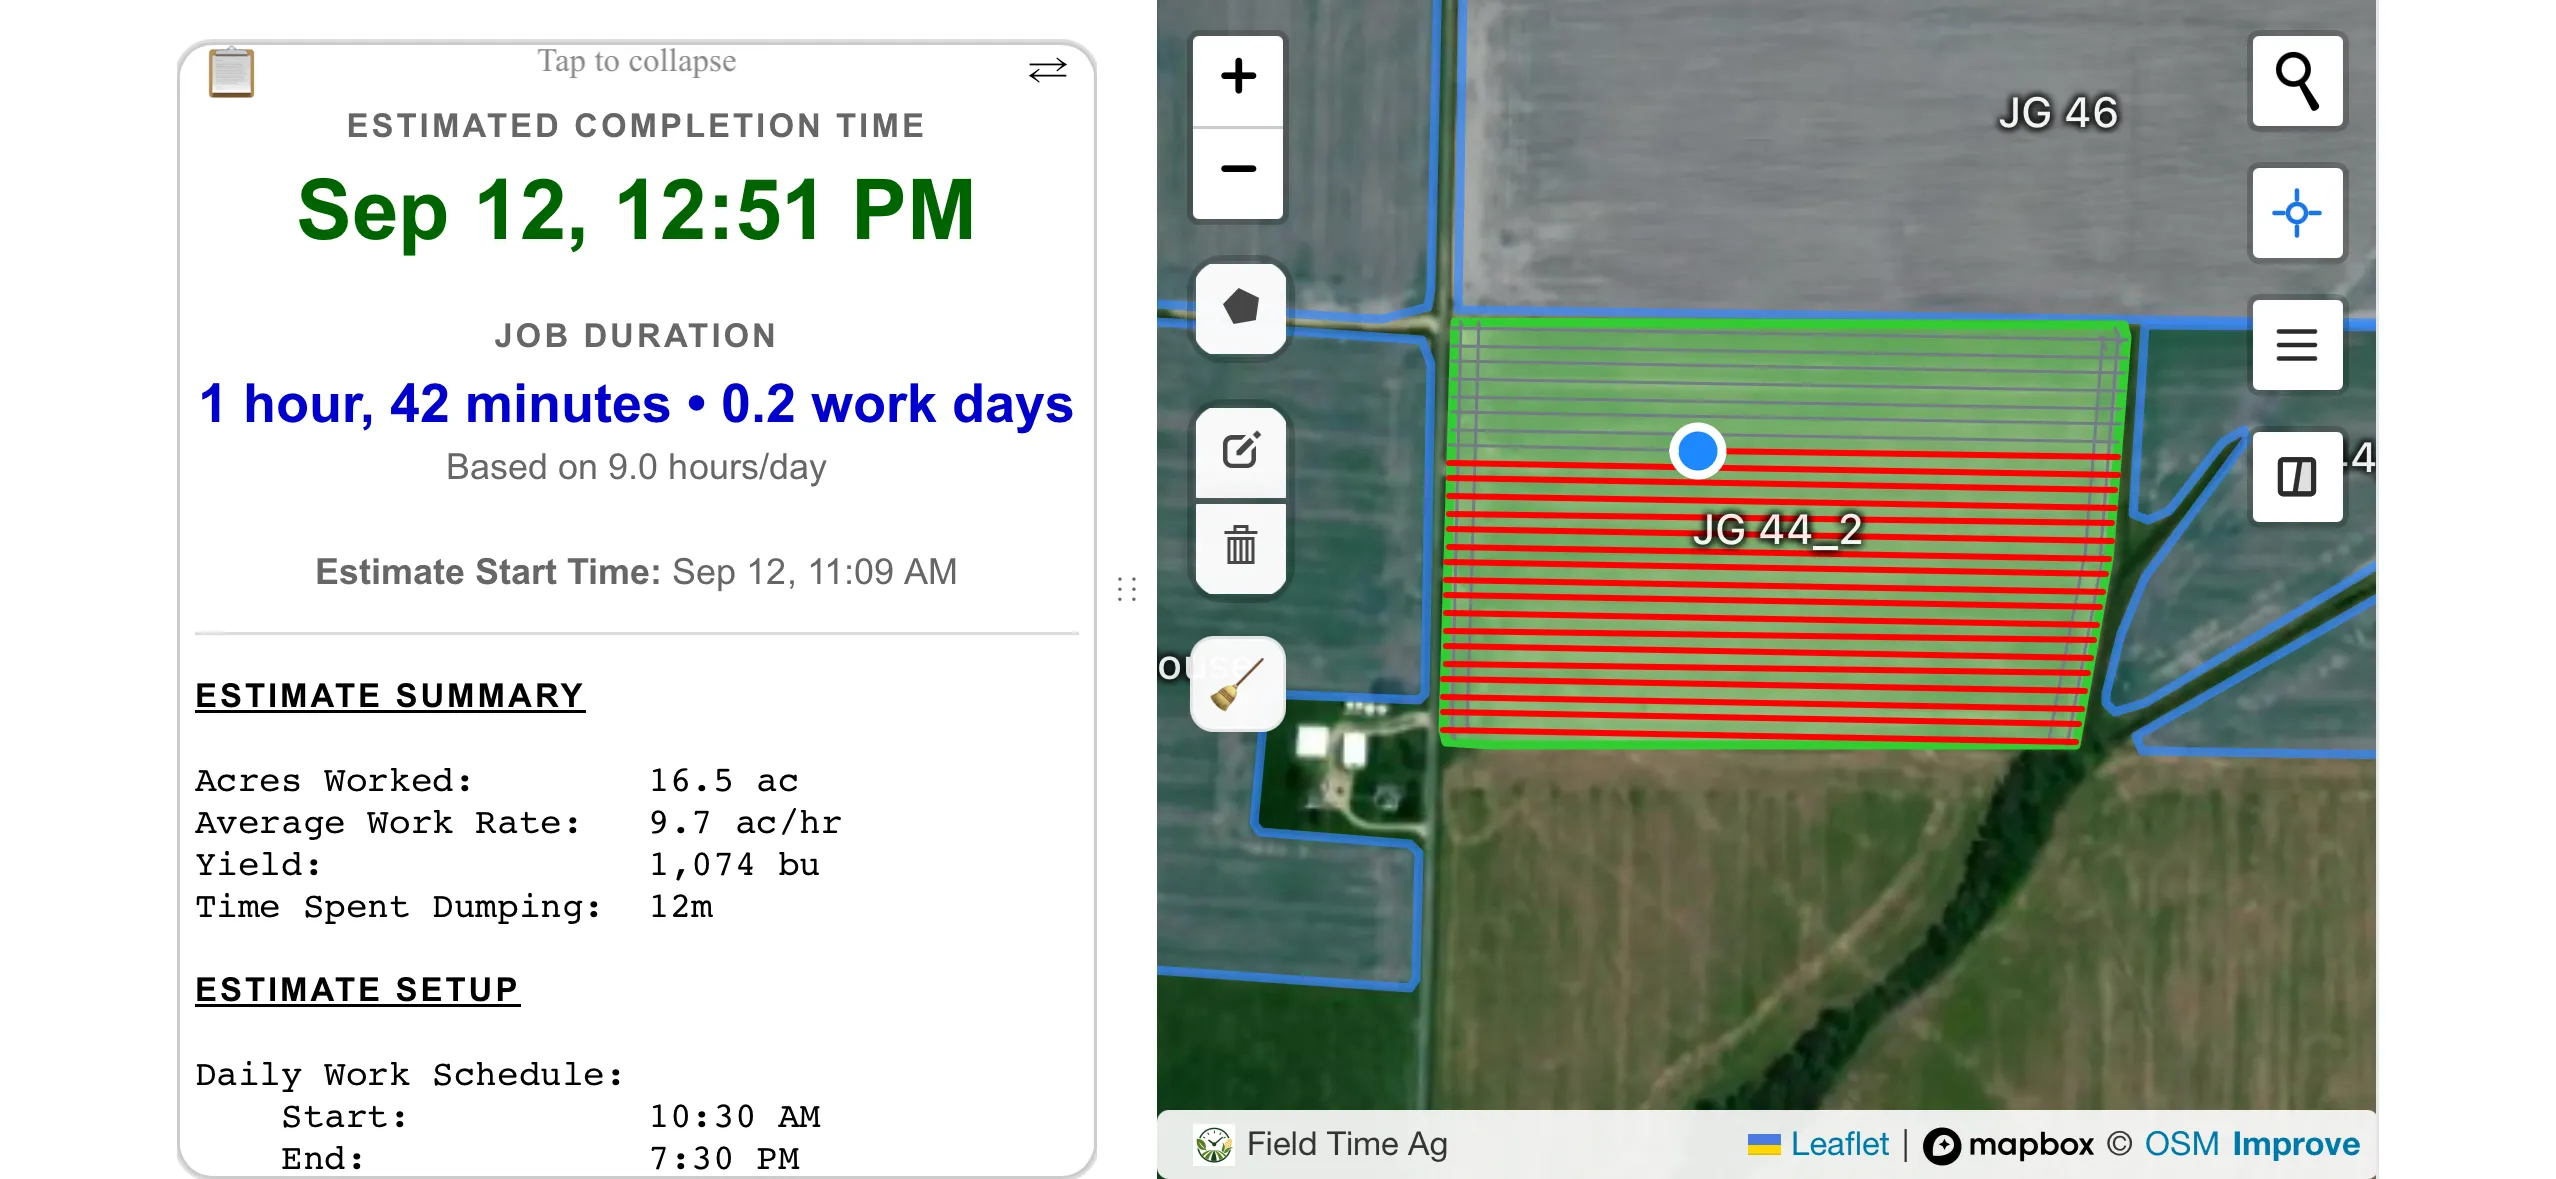The height and width of the screenshot is (1179, 2556).
Task: Locate my position with crosshair button
Action: [x=2296, y=213]
